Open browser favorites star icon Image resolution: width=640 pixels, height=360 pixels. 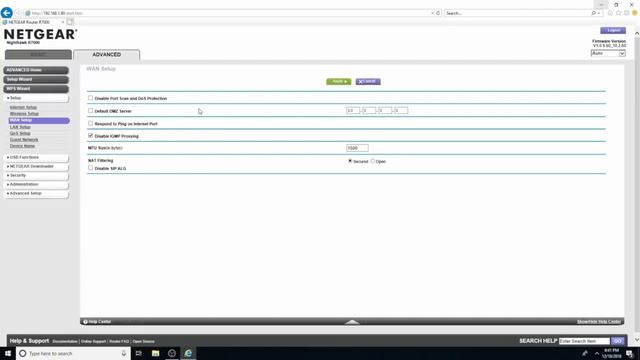618,13
